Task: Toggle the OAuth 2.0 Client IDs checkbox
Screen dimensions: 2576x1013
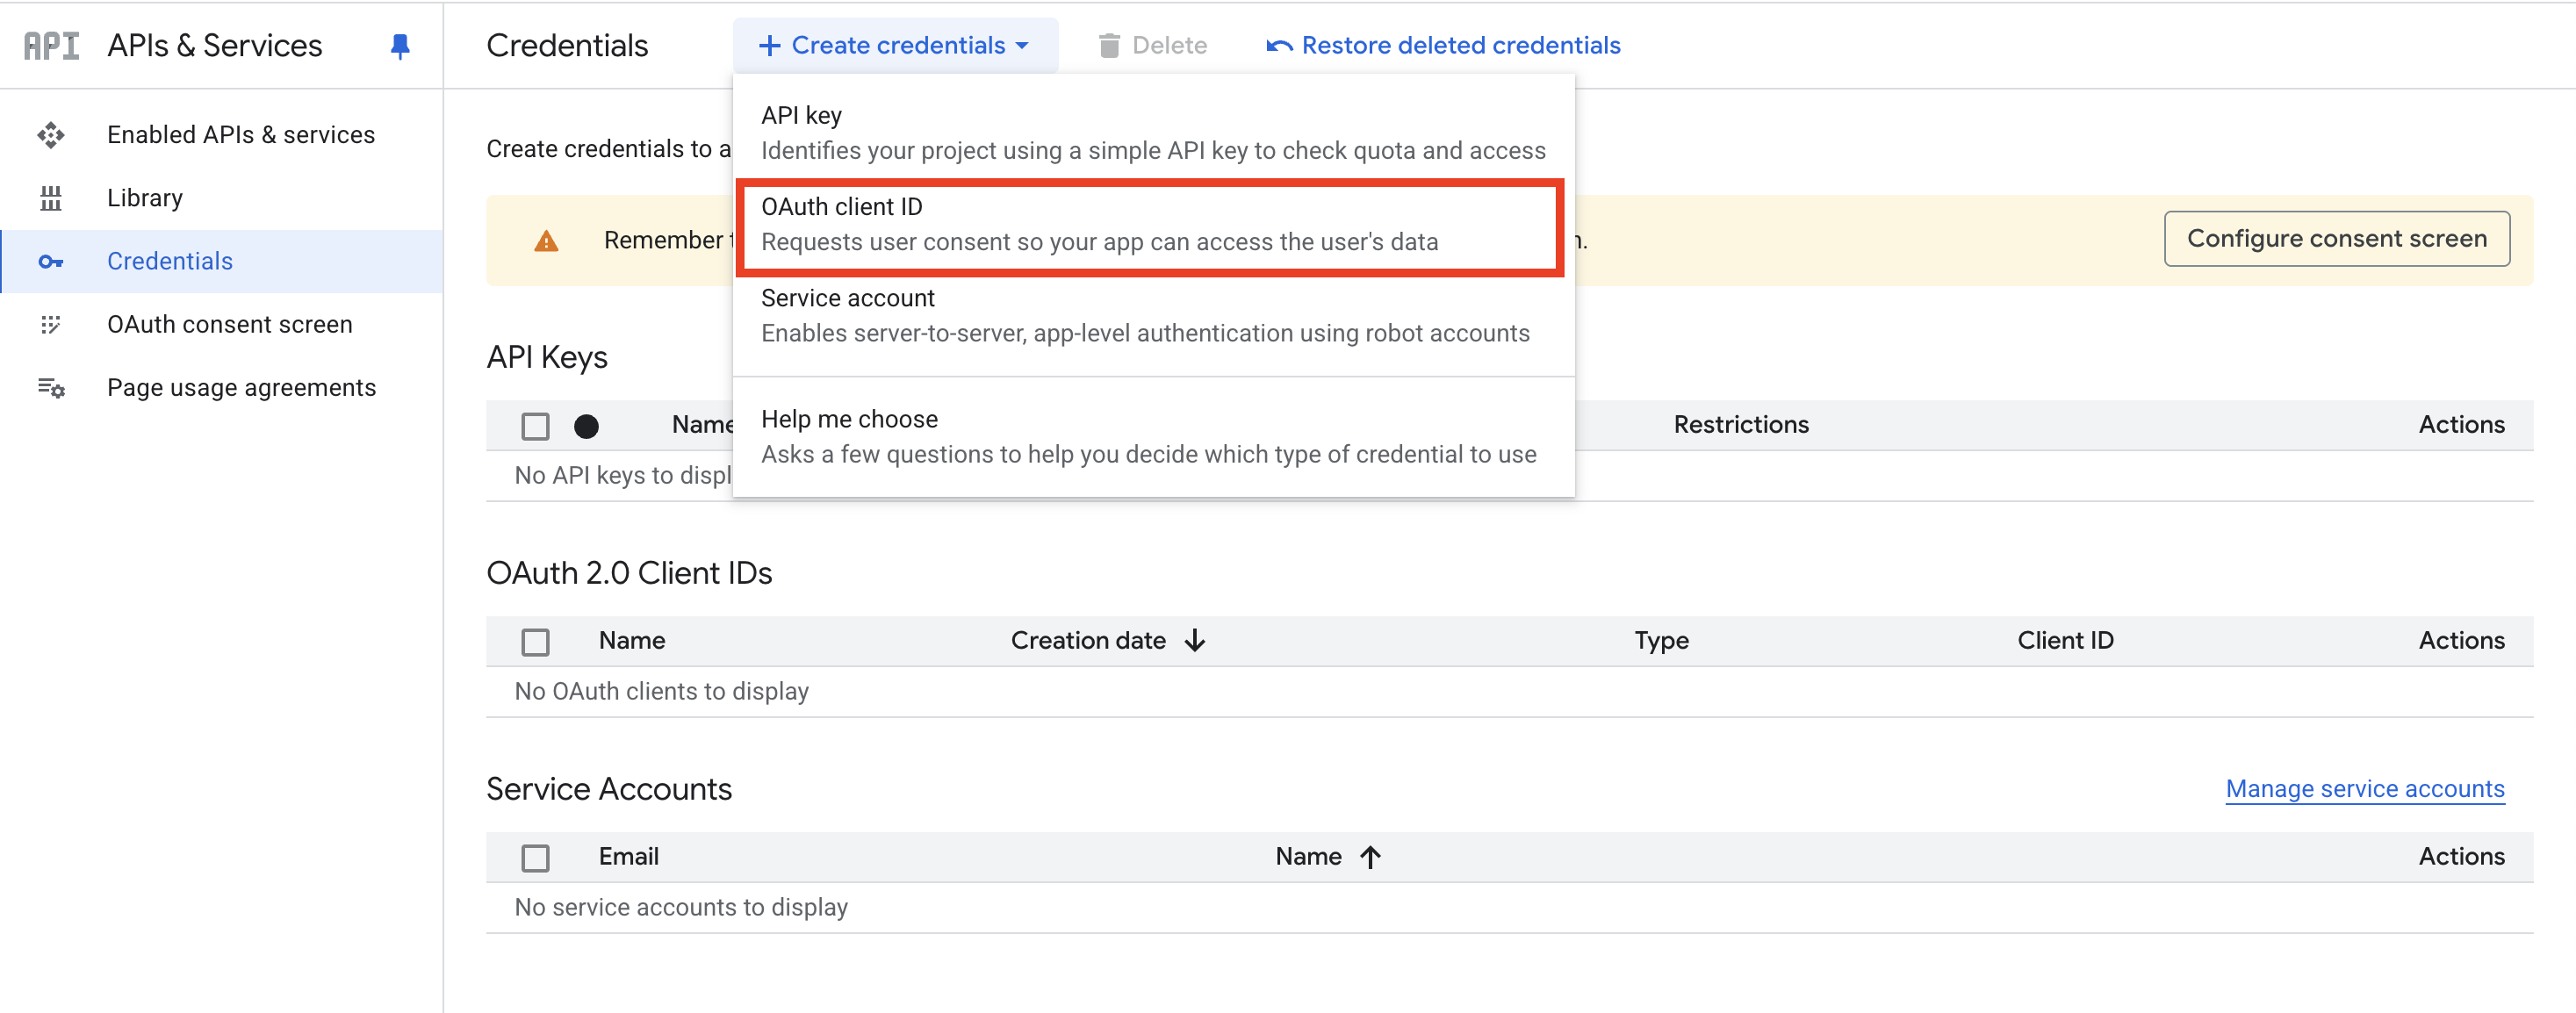Action: pyautogui.click(x=535, y=642)
